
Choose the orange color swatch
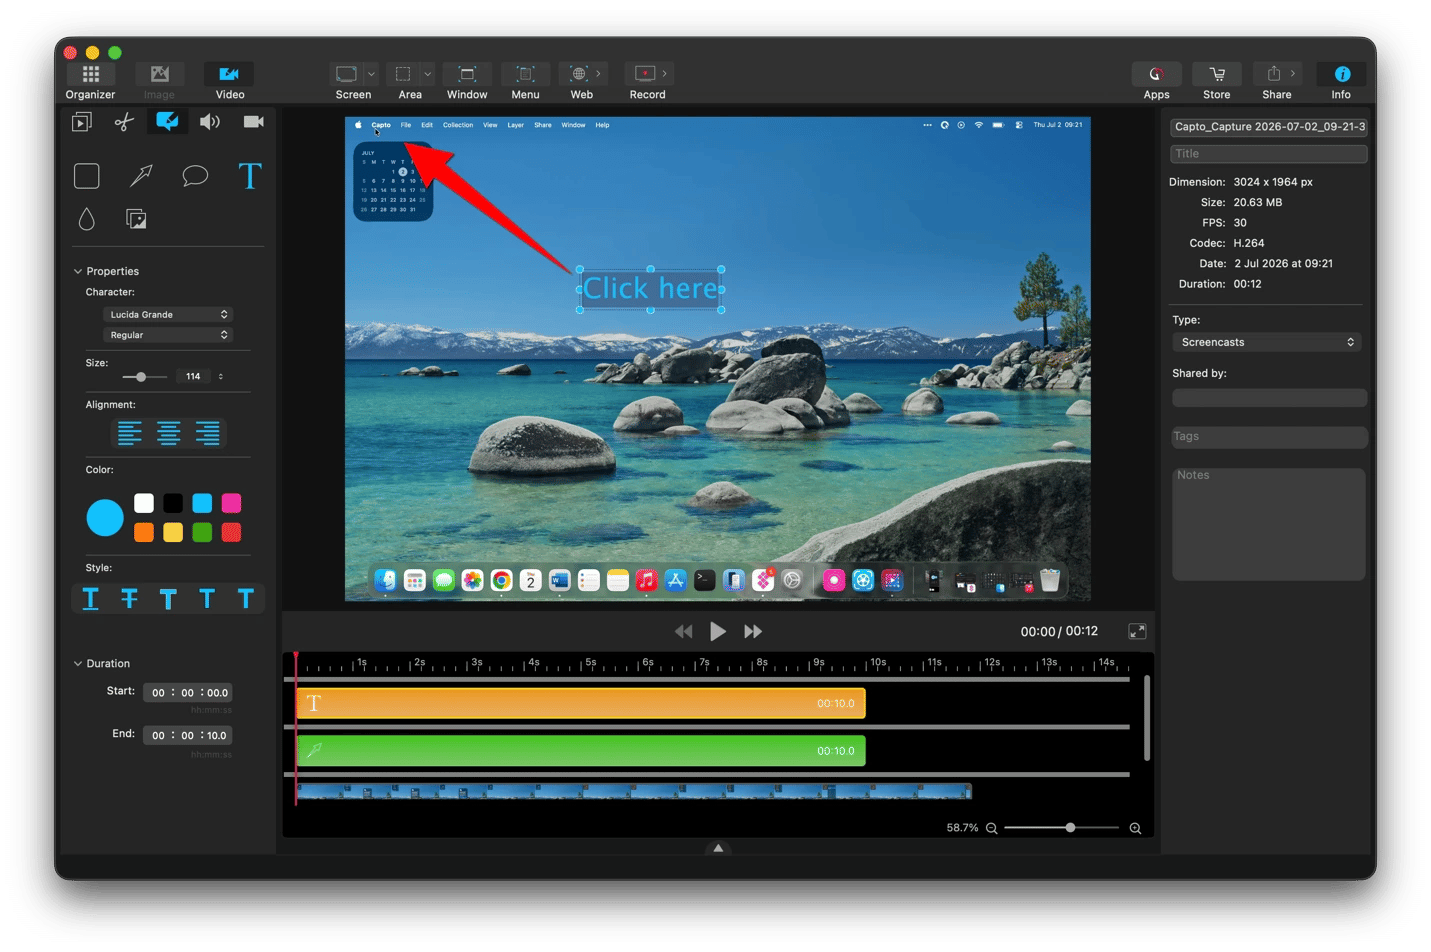click(144, 532)
